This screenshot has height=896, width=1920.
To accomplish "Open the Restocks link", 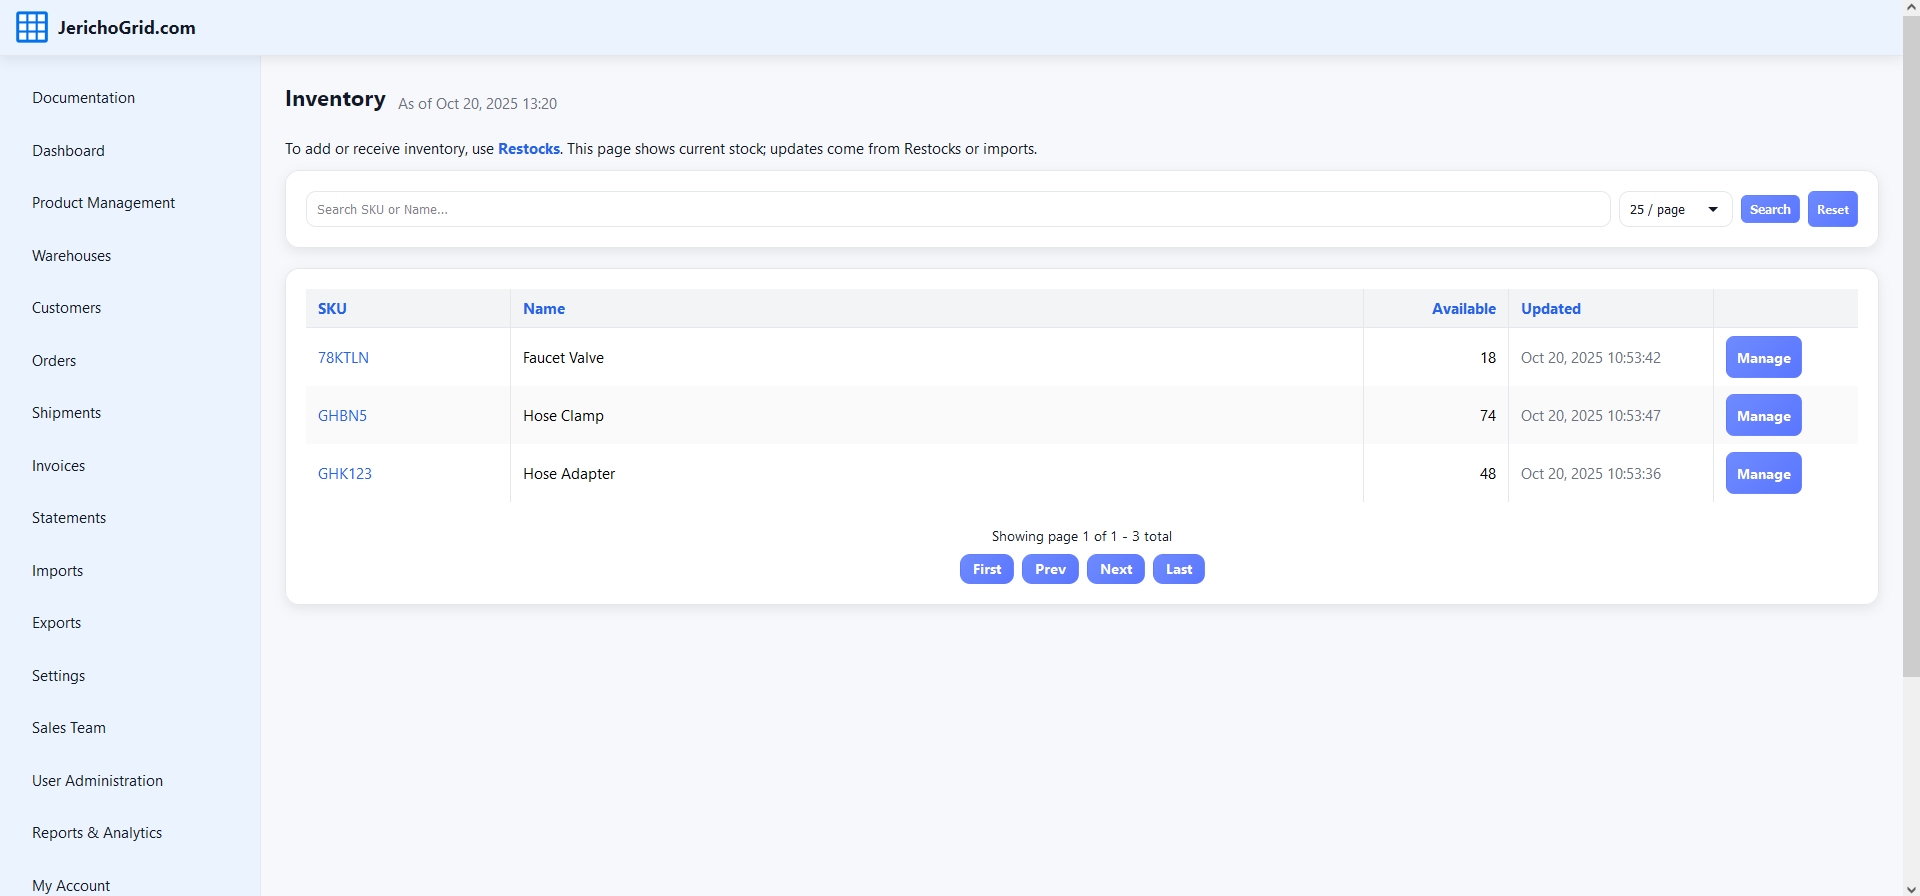I will pyautogui.click(x=528, y=149).
